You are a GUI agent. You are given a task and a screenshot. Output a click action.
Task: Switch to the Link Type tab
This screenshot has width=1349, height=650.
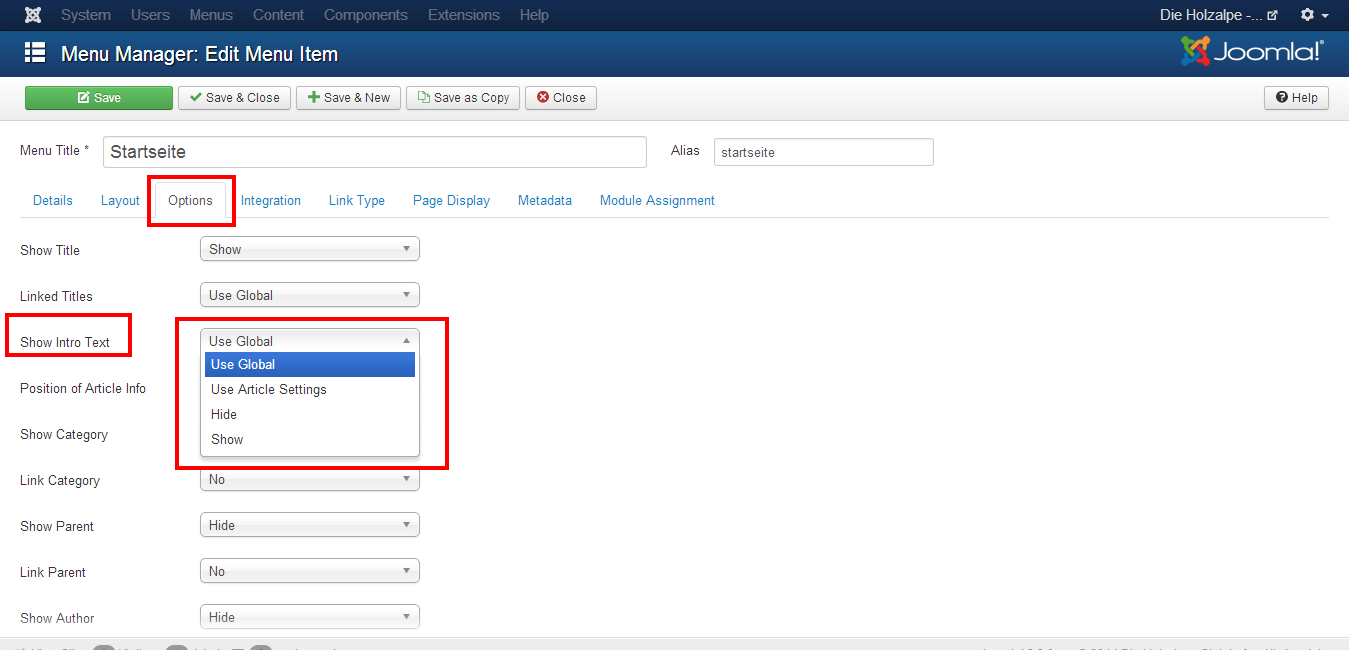coord(357,200)
